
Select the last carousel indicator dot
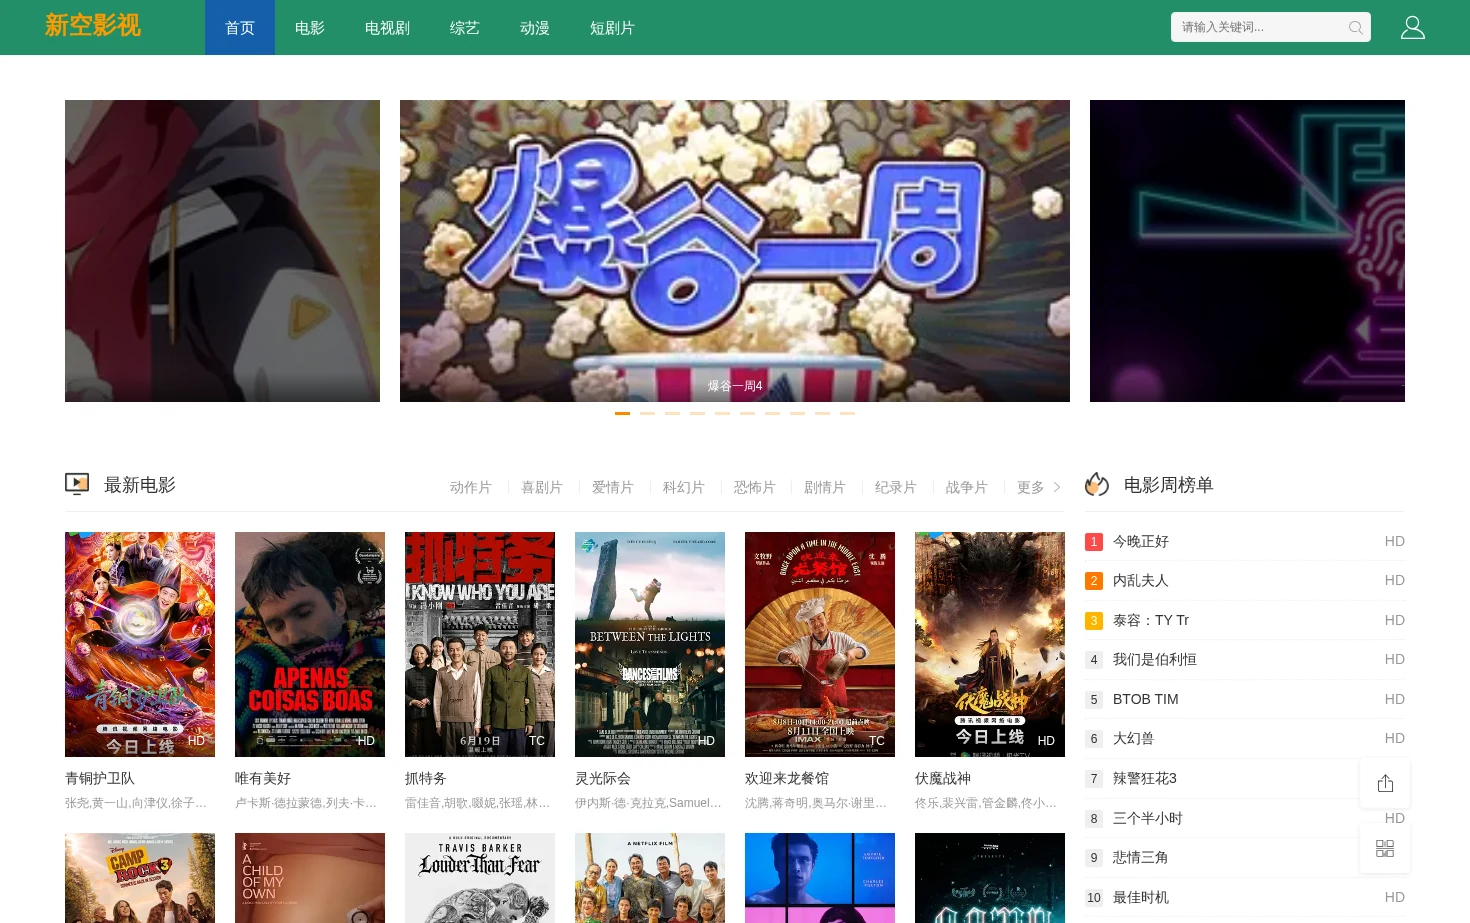click(847, 413)
